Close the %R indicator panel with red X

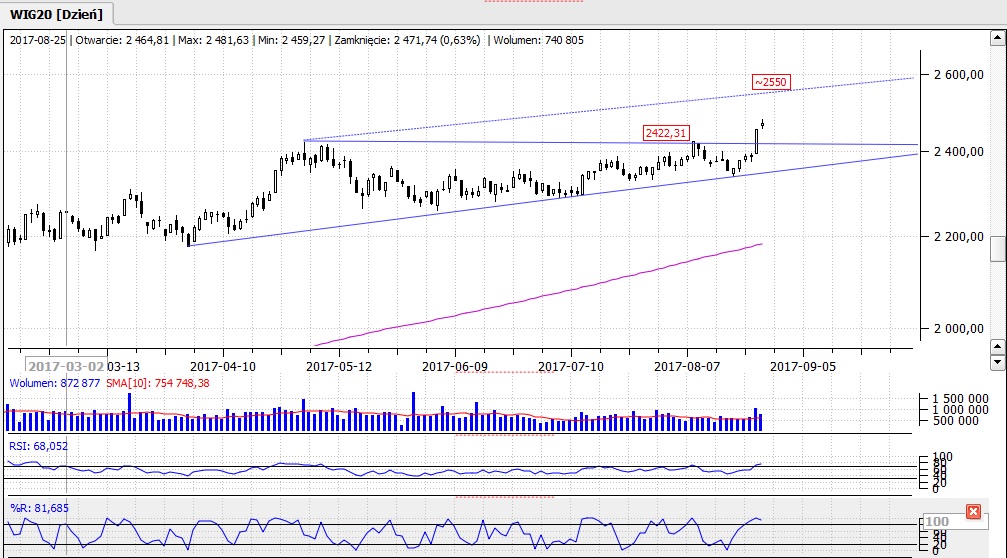point(973,512)
